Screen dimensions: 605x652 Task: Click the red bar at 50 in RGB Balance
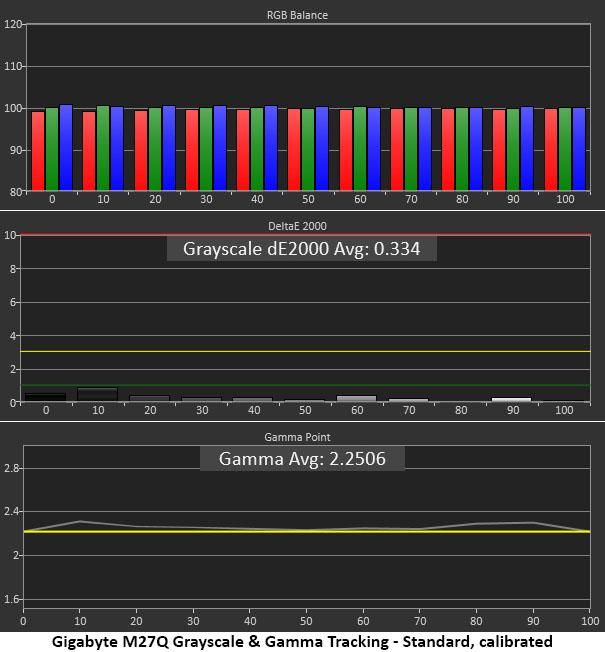pyautogui.click(x=294, y=150)
